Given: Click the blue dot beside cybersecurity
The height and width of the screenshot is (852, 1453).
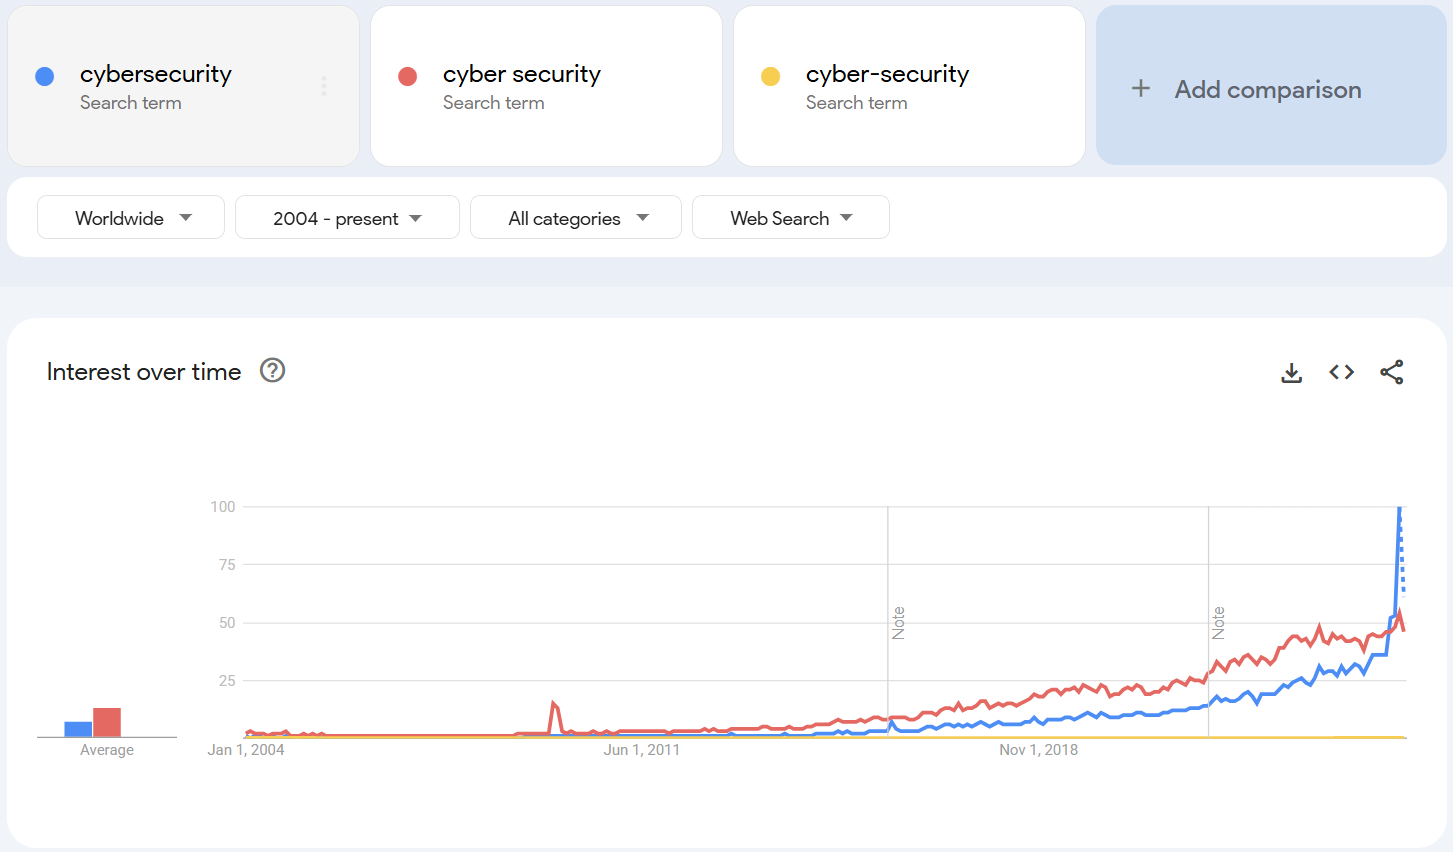Looking at the screenshot, I should tap(45, 74).
